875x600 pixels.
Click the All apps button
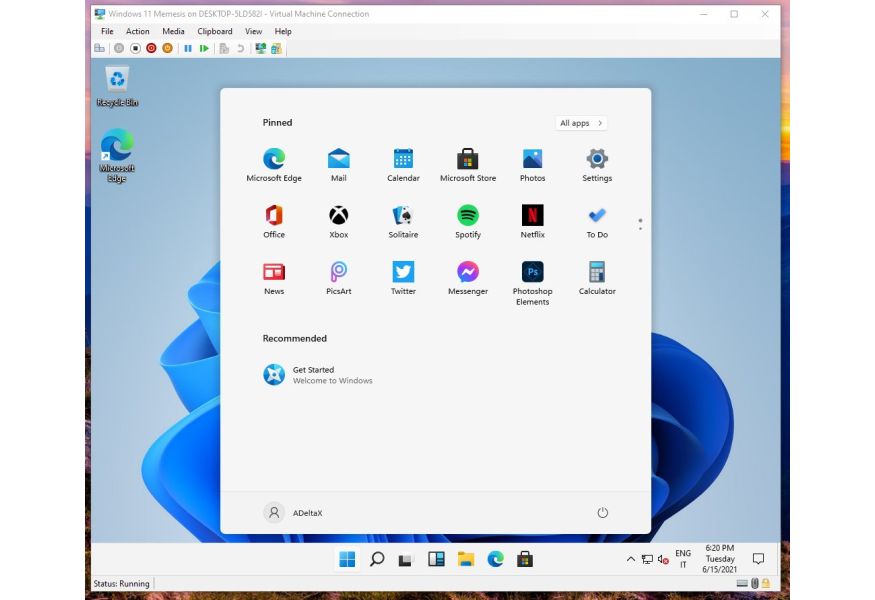point(581,123)
